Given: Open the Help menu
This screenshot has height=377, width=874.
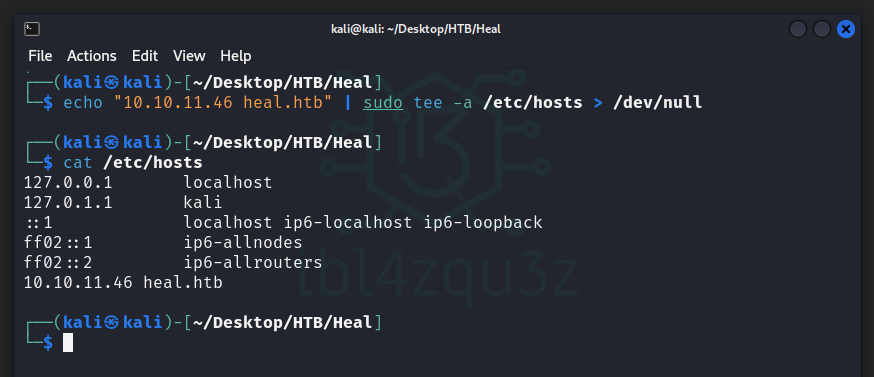Looking at the screenshot, I should pyautogui.click(x=236, y=56).
